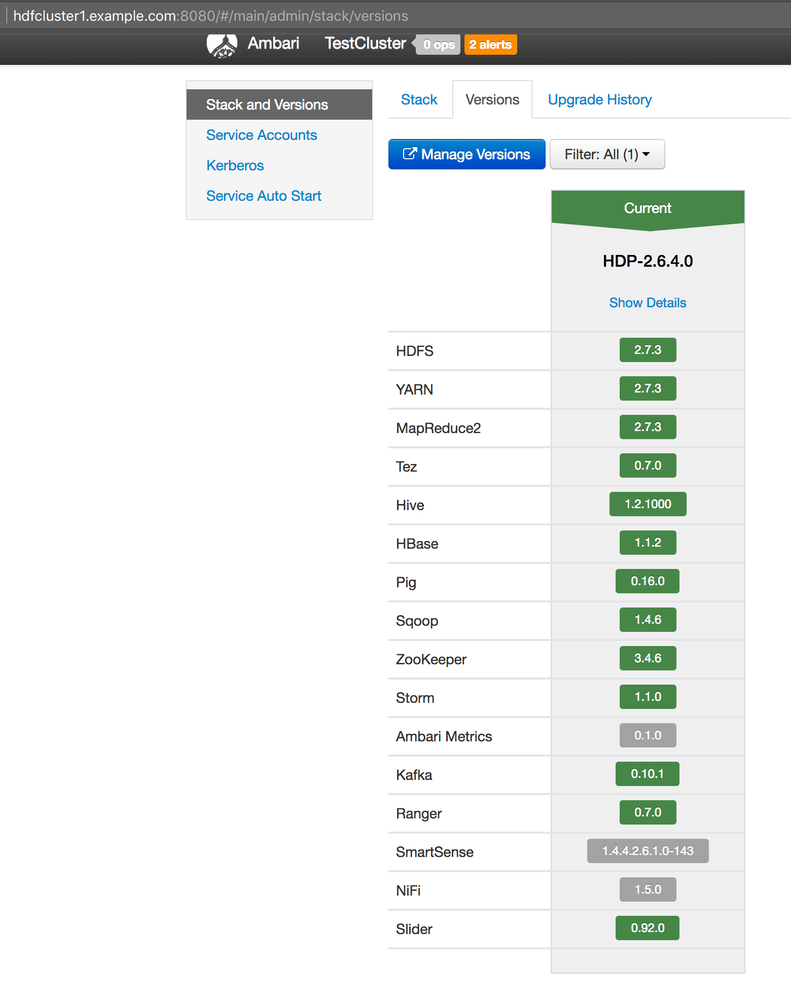
Task: Click the Kafka row label
Action: pos(414,775)
